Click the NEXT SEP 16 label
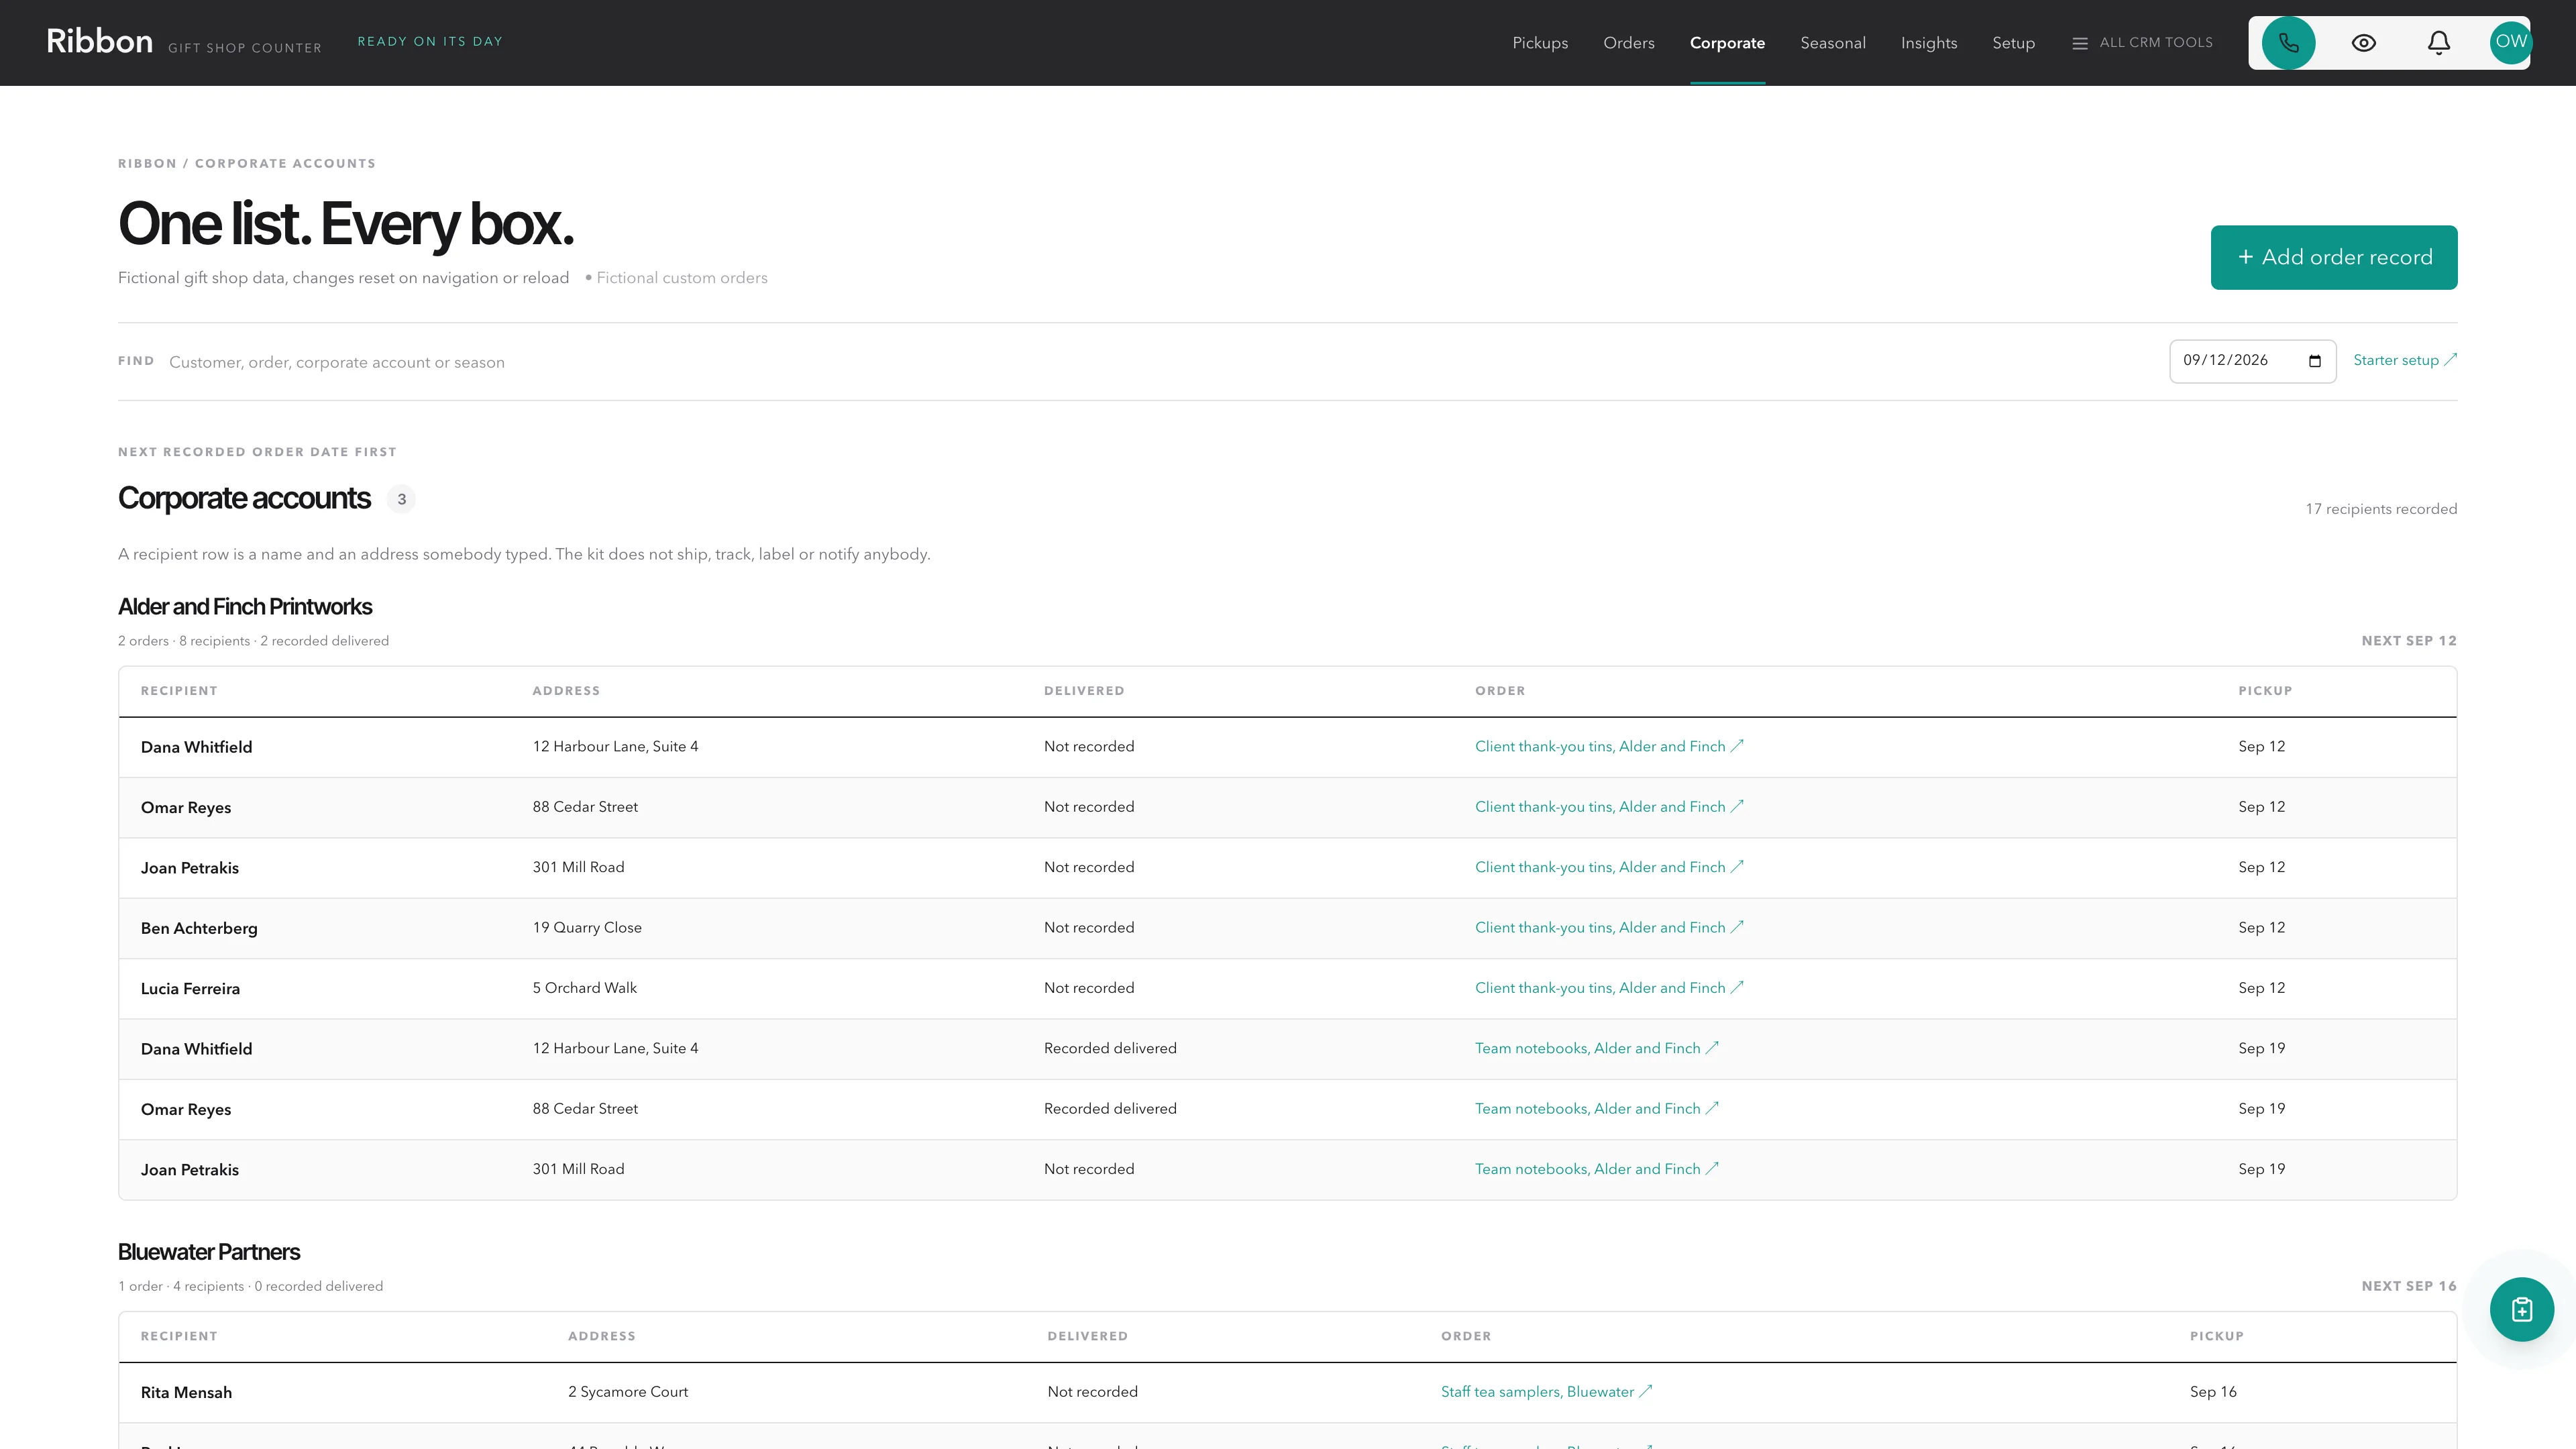2576x1449 pixels. coord(2409,1286)
